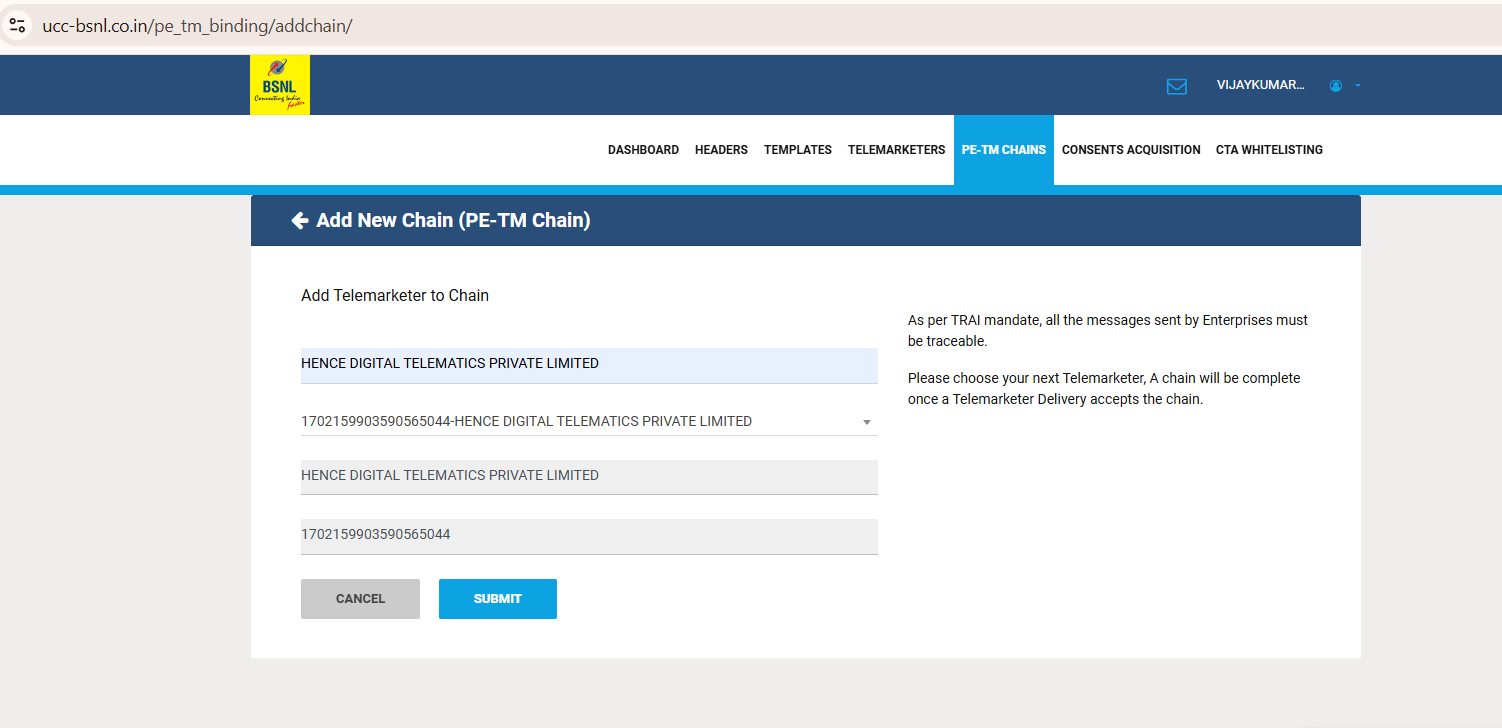Click the VIJAYKUMAR username

pos(1260,85)
